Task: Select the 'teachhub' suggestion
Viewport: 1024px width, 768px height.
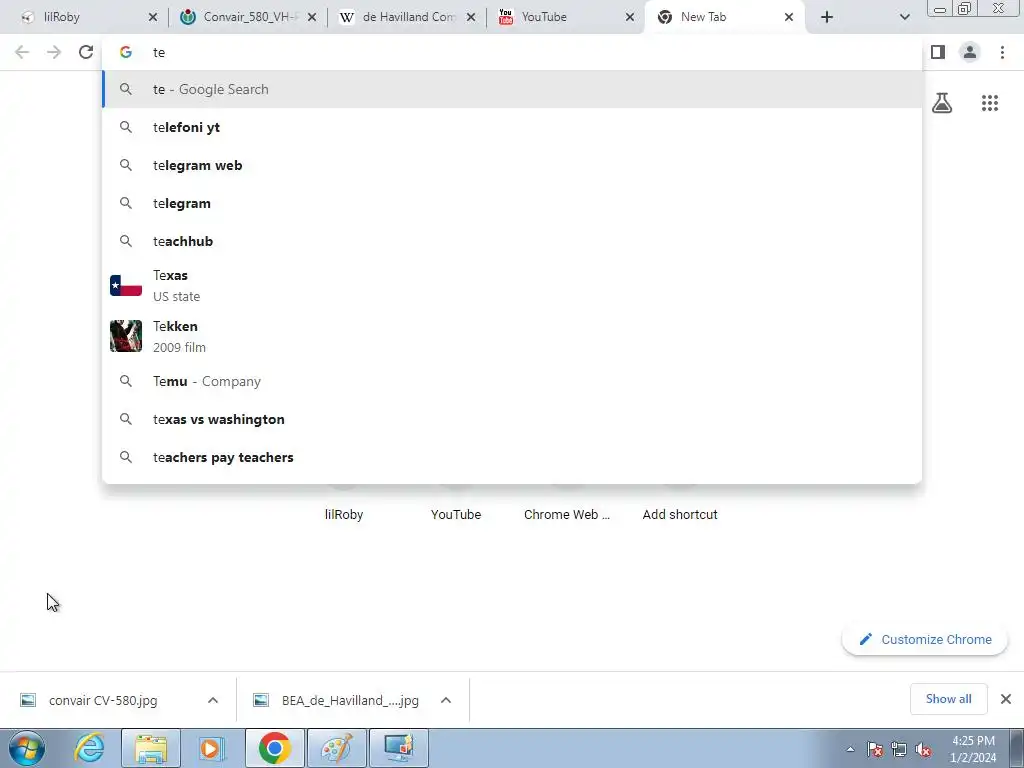Action: pos(512,241)
